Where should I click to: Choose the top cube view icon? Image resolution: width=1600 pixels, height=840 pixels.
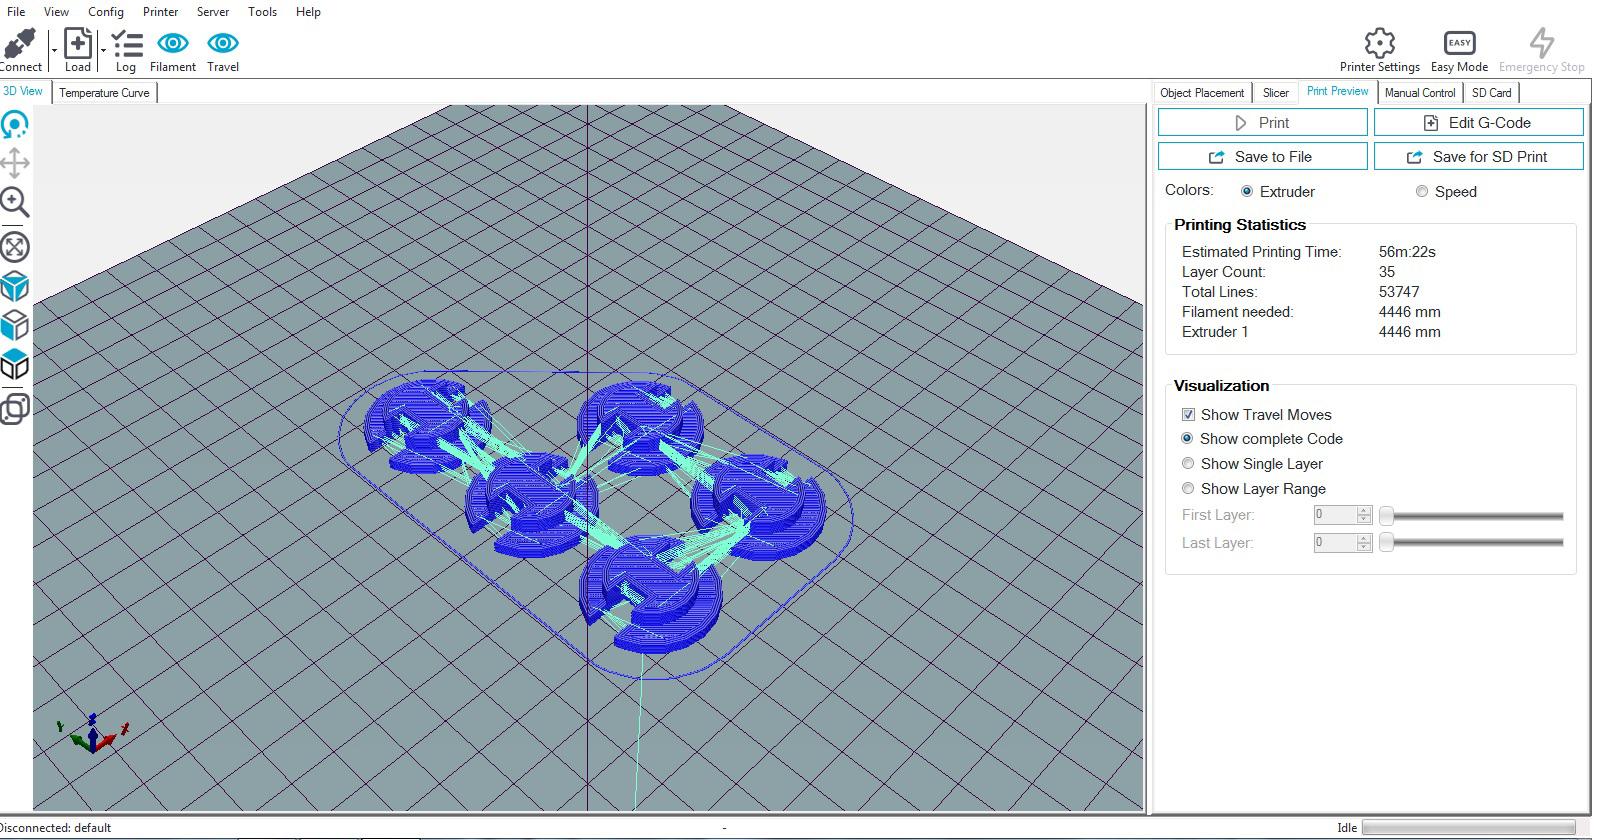tap(15, 365)
